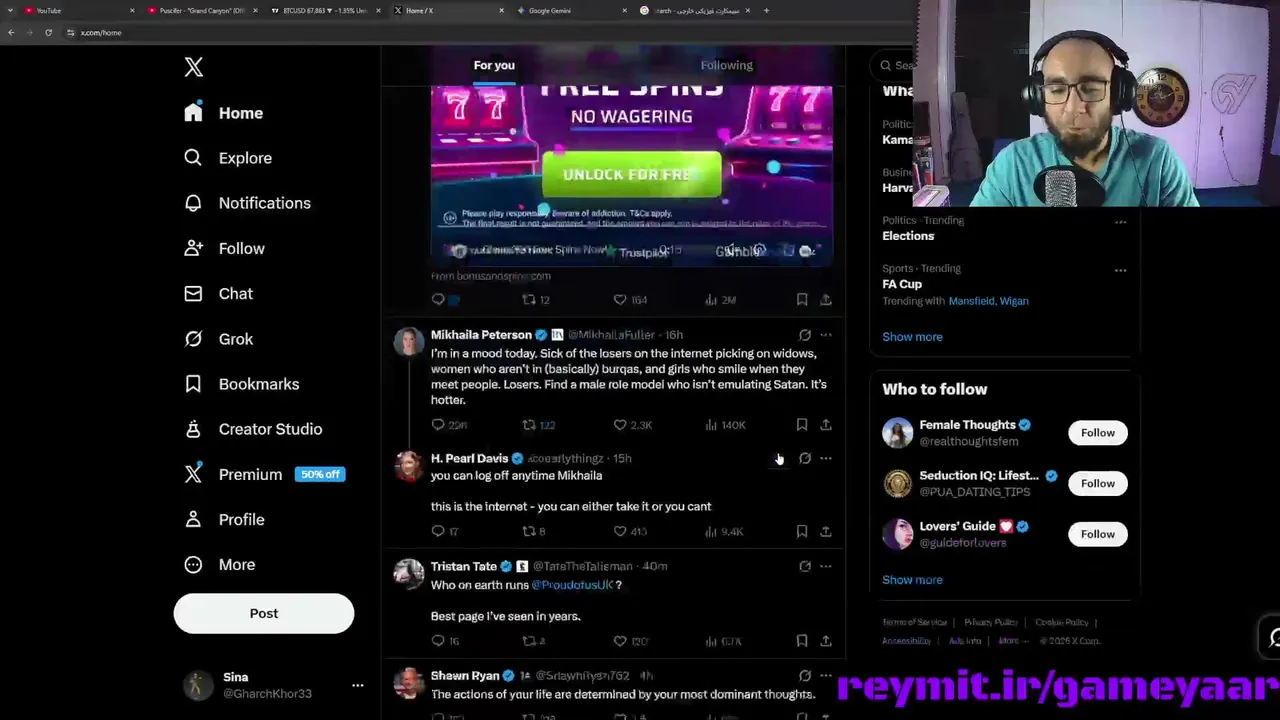The width and height of the screenshot is (1280, 720).
Task: Share Tristan Tate's post
Action: click(x=826, y=641)
